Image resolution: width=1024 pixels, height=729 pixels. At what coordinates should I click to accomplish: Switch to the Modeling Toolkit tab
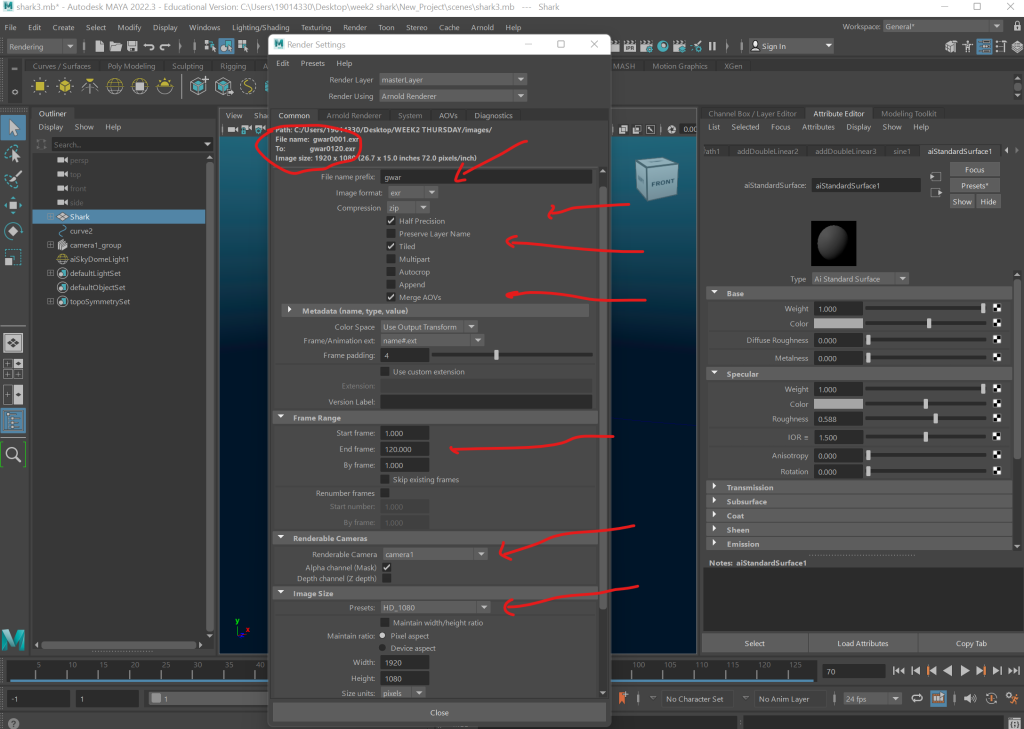pyautogui.click(x=908, y=114)
